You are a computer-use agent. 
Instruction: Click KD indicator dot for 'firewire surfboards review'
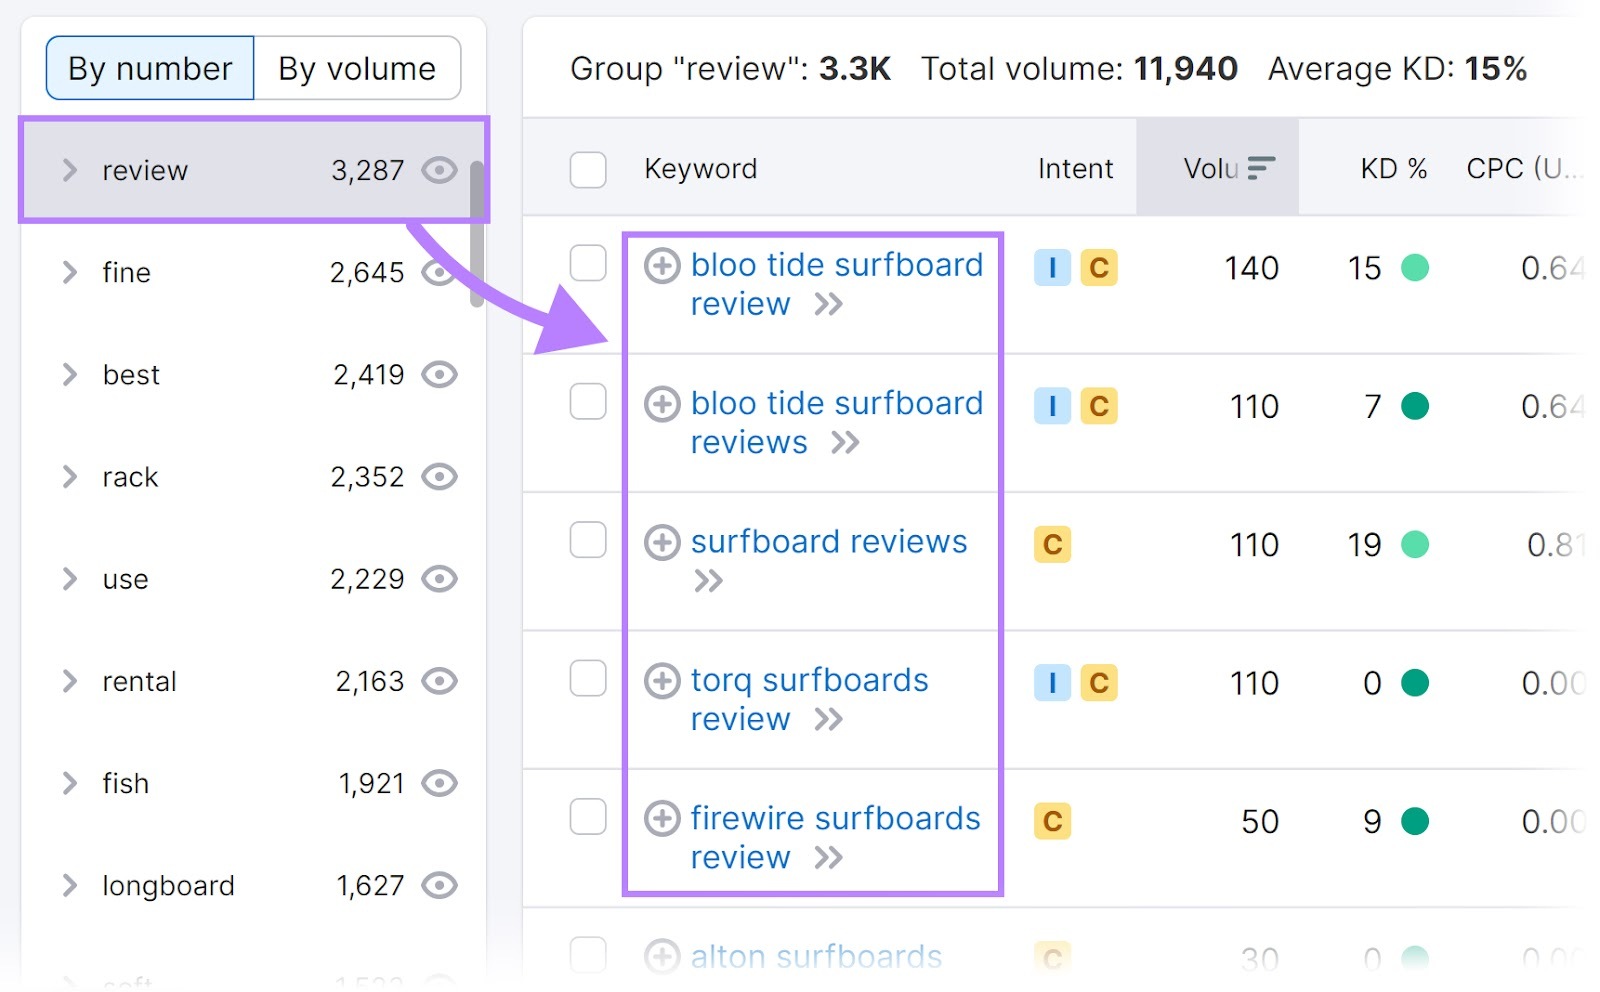click(x=1415, y=821)
